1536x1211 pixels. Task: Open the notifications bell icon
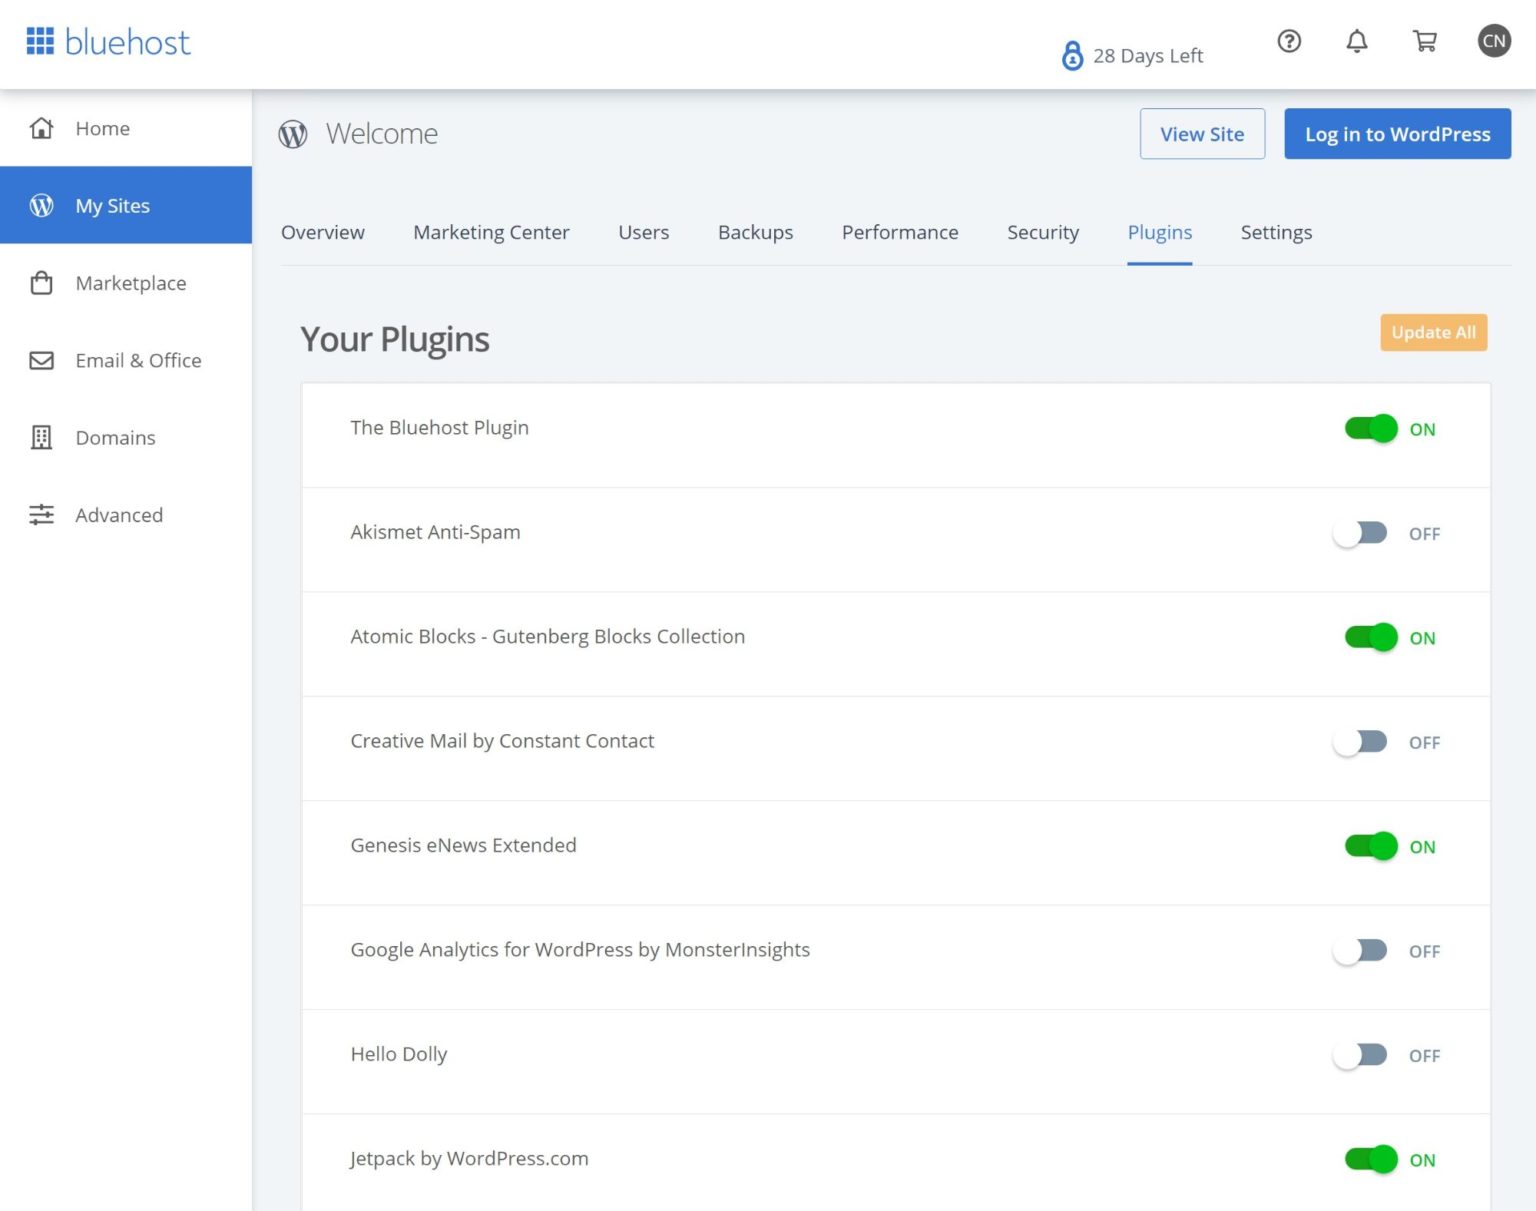click(x=1356, y=41)
